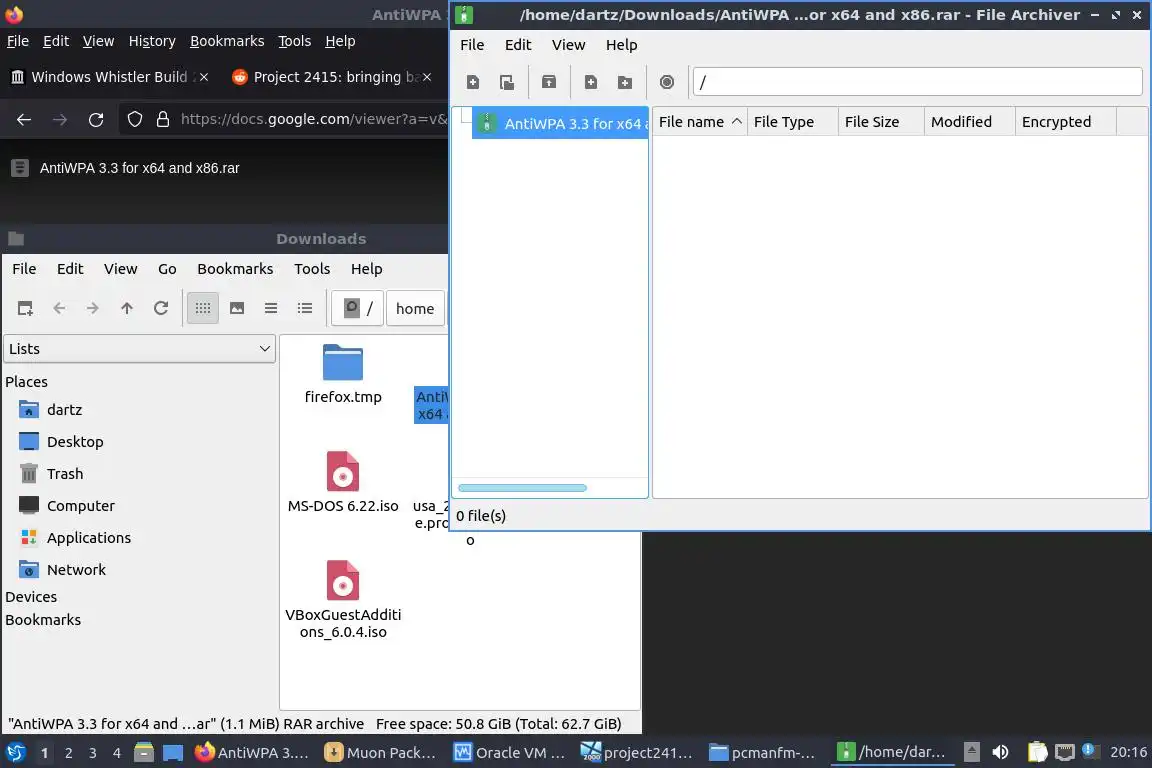This screenshot has height=768, width=1152.
Task: Click the Firefox URL bar with docs.google.com
Action: click(314, 119)
